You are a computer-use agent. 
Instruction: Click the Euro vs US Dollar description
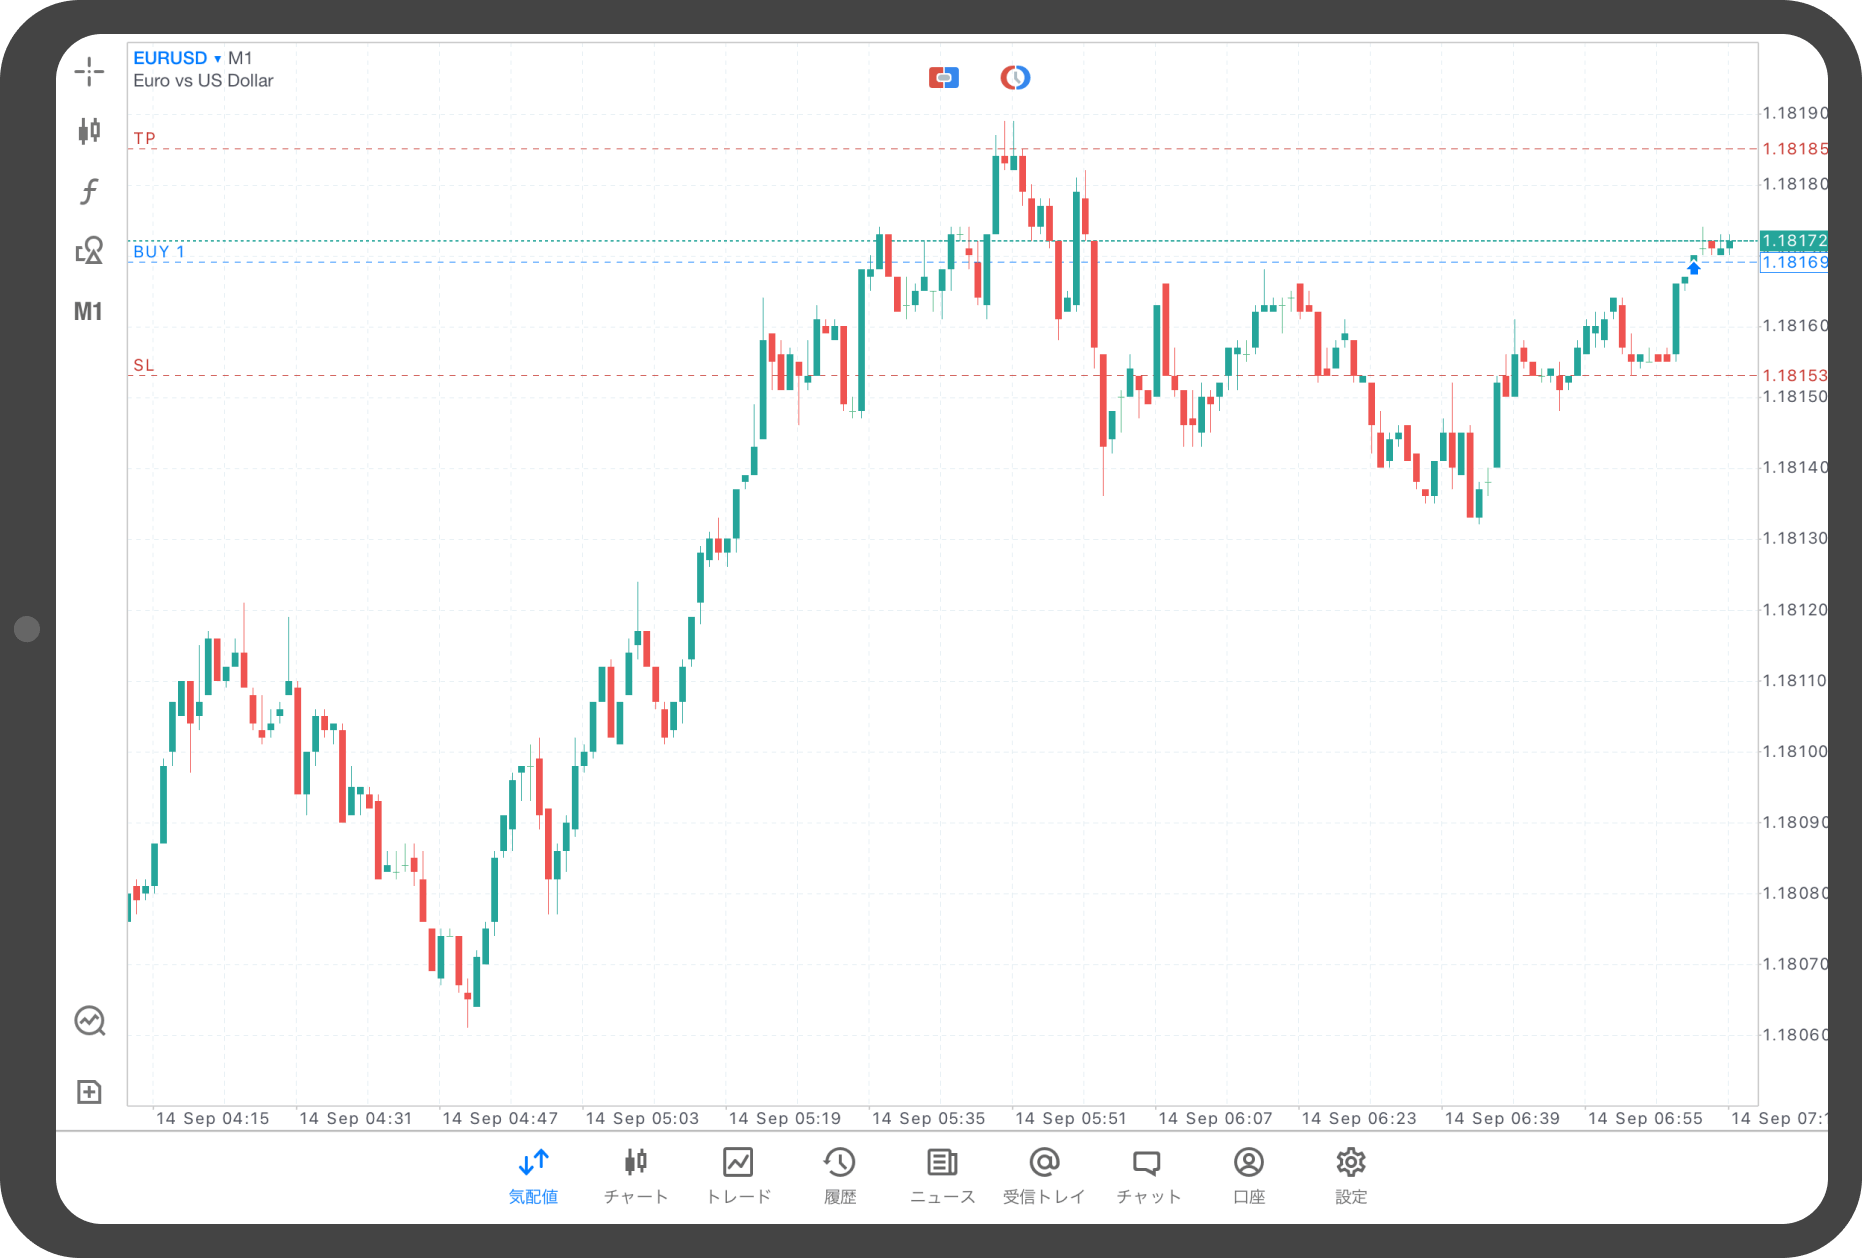203,81
